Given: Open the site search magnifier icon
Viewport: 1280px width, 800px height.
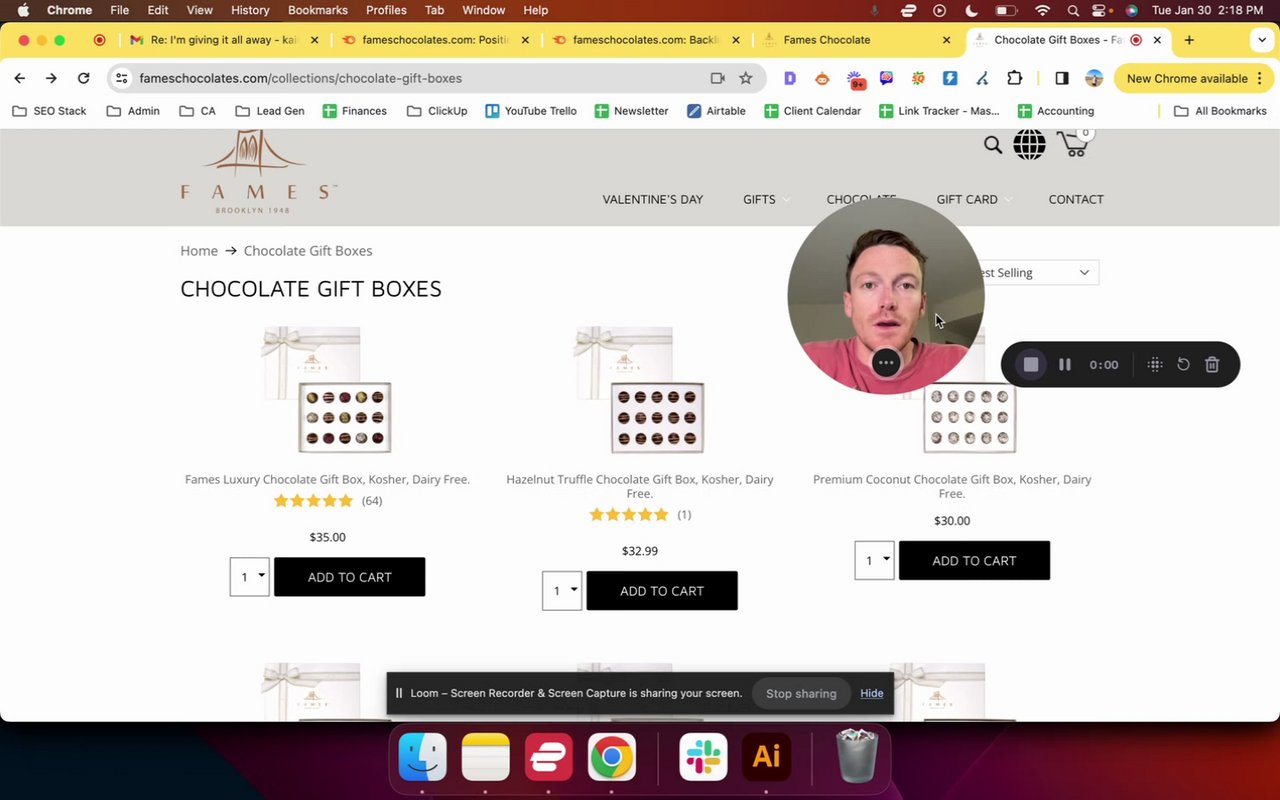Looking at the screenshot, I should [992, 145].
